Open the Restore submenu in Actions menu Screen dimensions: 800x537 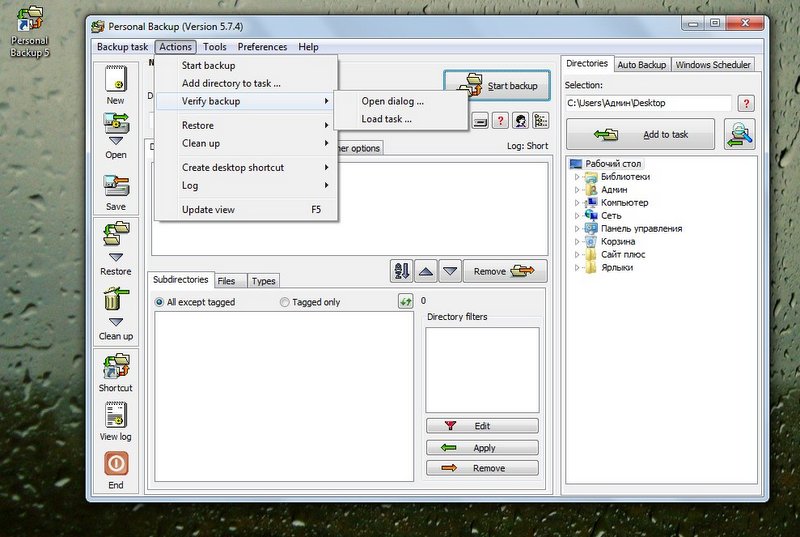(x=246, y=125)
